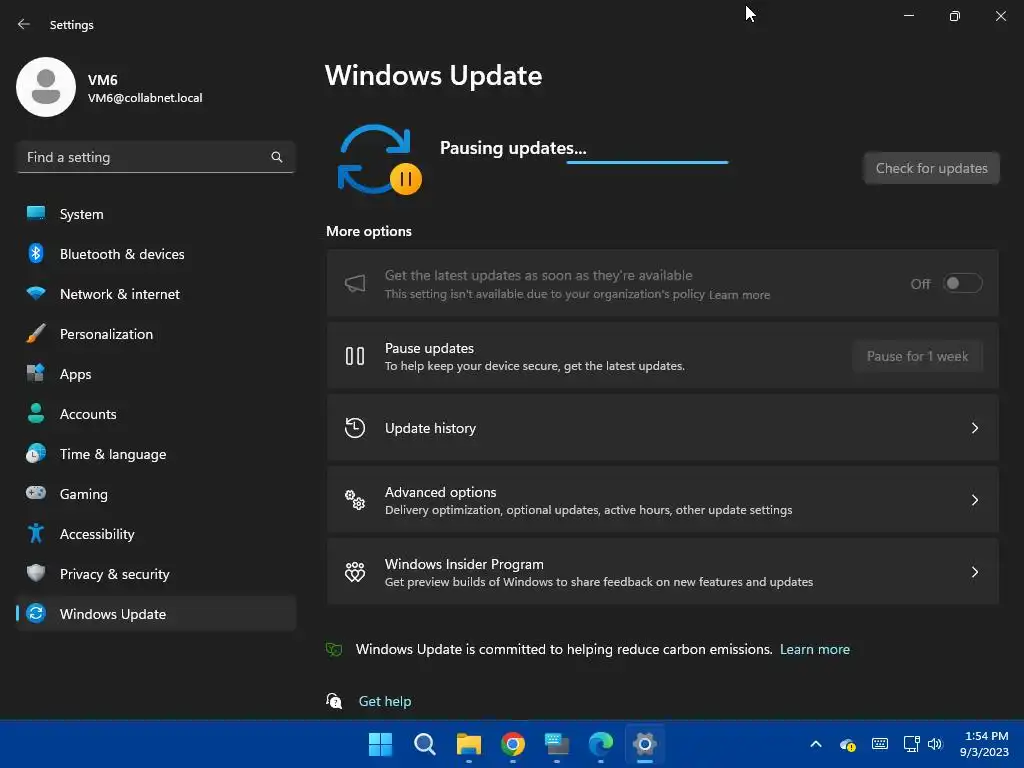Image resolution: width=1024 pixels, height=768 pixels.
Task: Expand Advanced options chevron
Action: click(x=974, y=500)
